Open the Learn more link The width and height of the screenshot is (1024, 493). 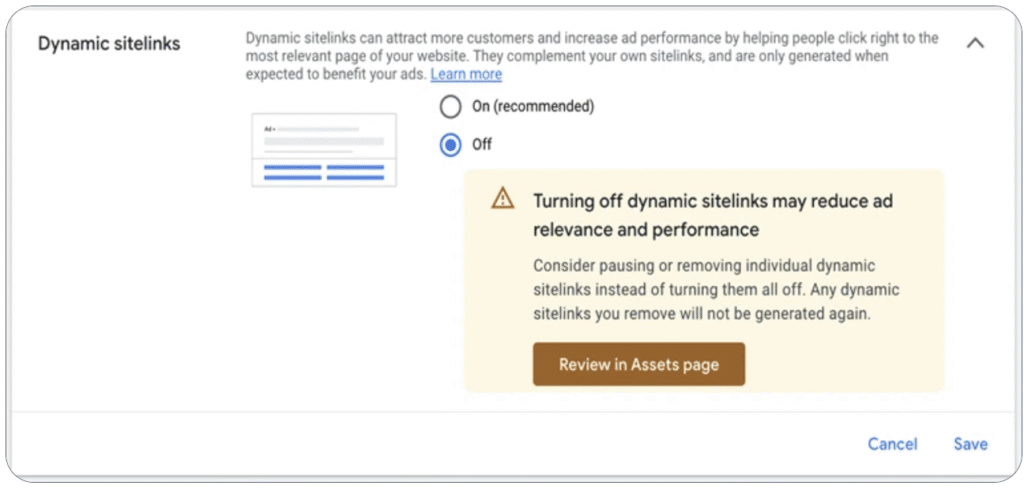[466, 74]
